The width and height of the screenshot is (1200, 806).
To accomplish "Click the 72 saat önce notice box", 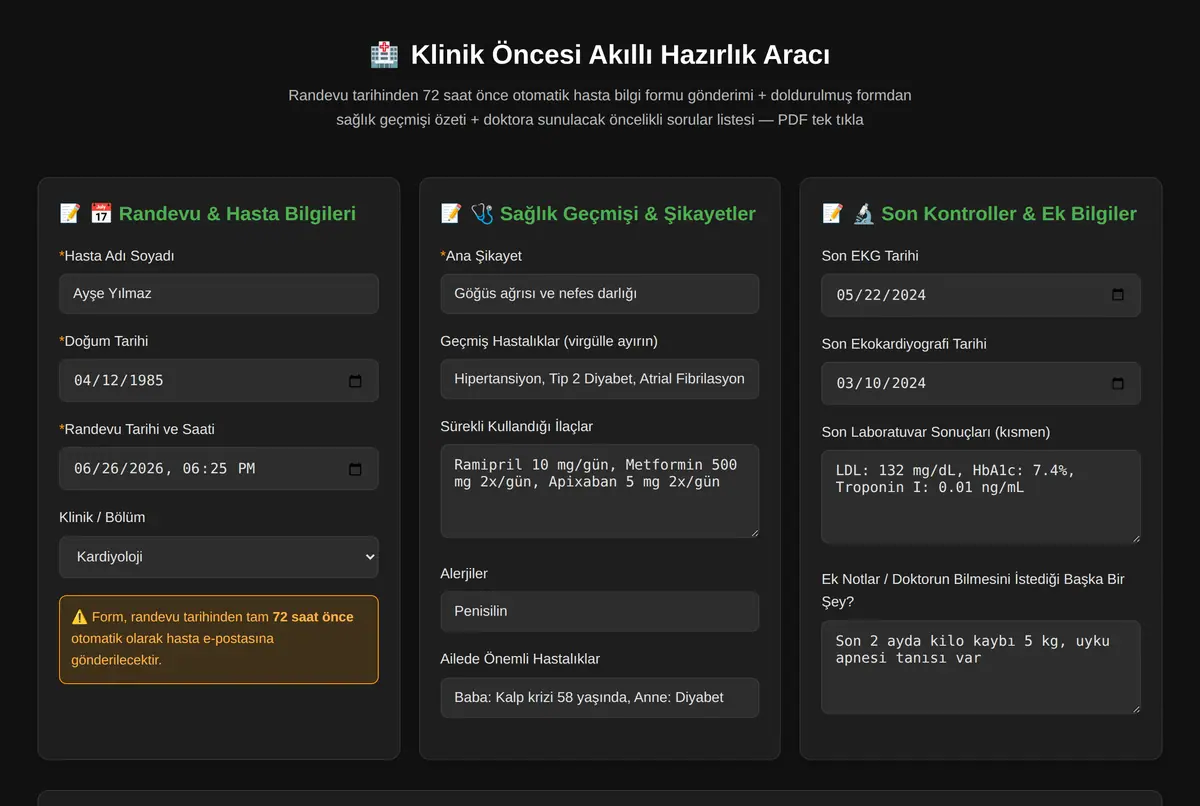I will (219, 640).
